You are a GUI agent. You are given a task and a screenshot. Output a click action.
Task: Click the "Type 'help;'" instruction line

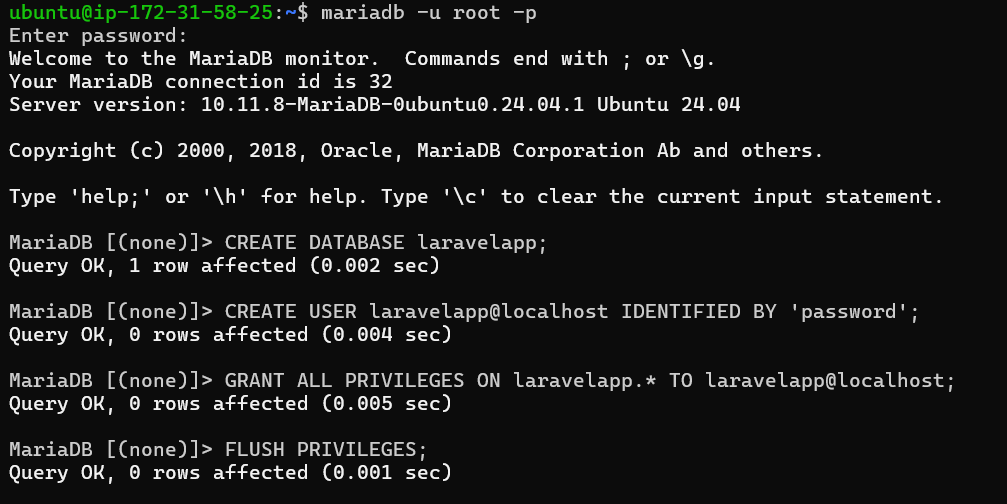(x=476, y=197)
